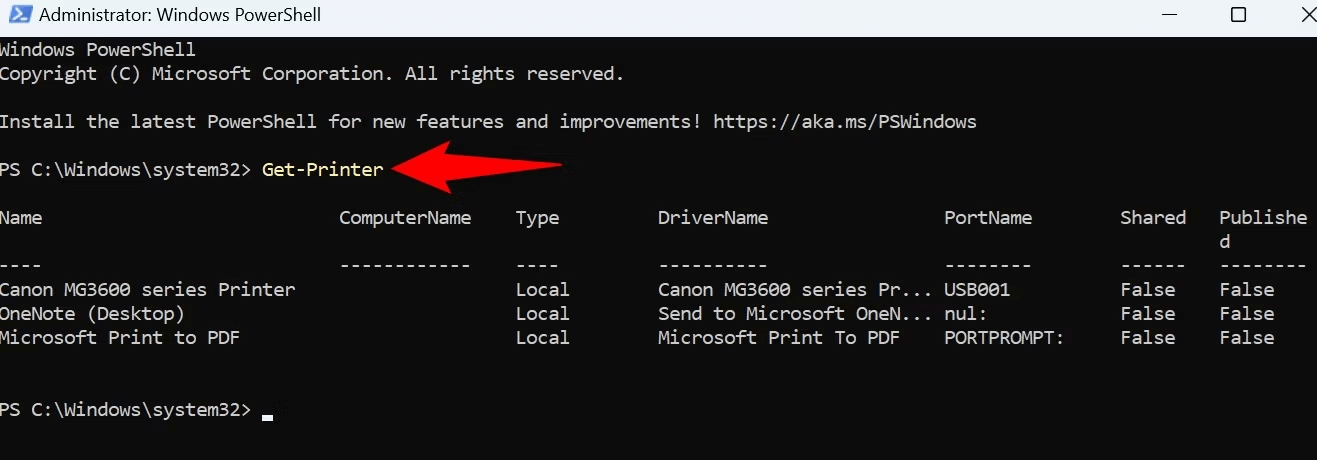Click the DriverName column header
Screen dimensions: 1317x460
click(713, 218)
